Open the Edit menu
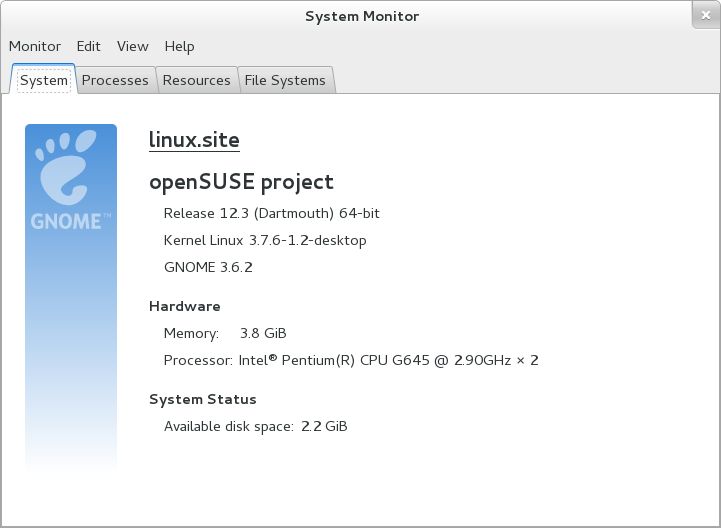Screen dimensions: 721x528 [89, 46]
